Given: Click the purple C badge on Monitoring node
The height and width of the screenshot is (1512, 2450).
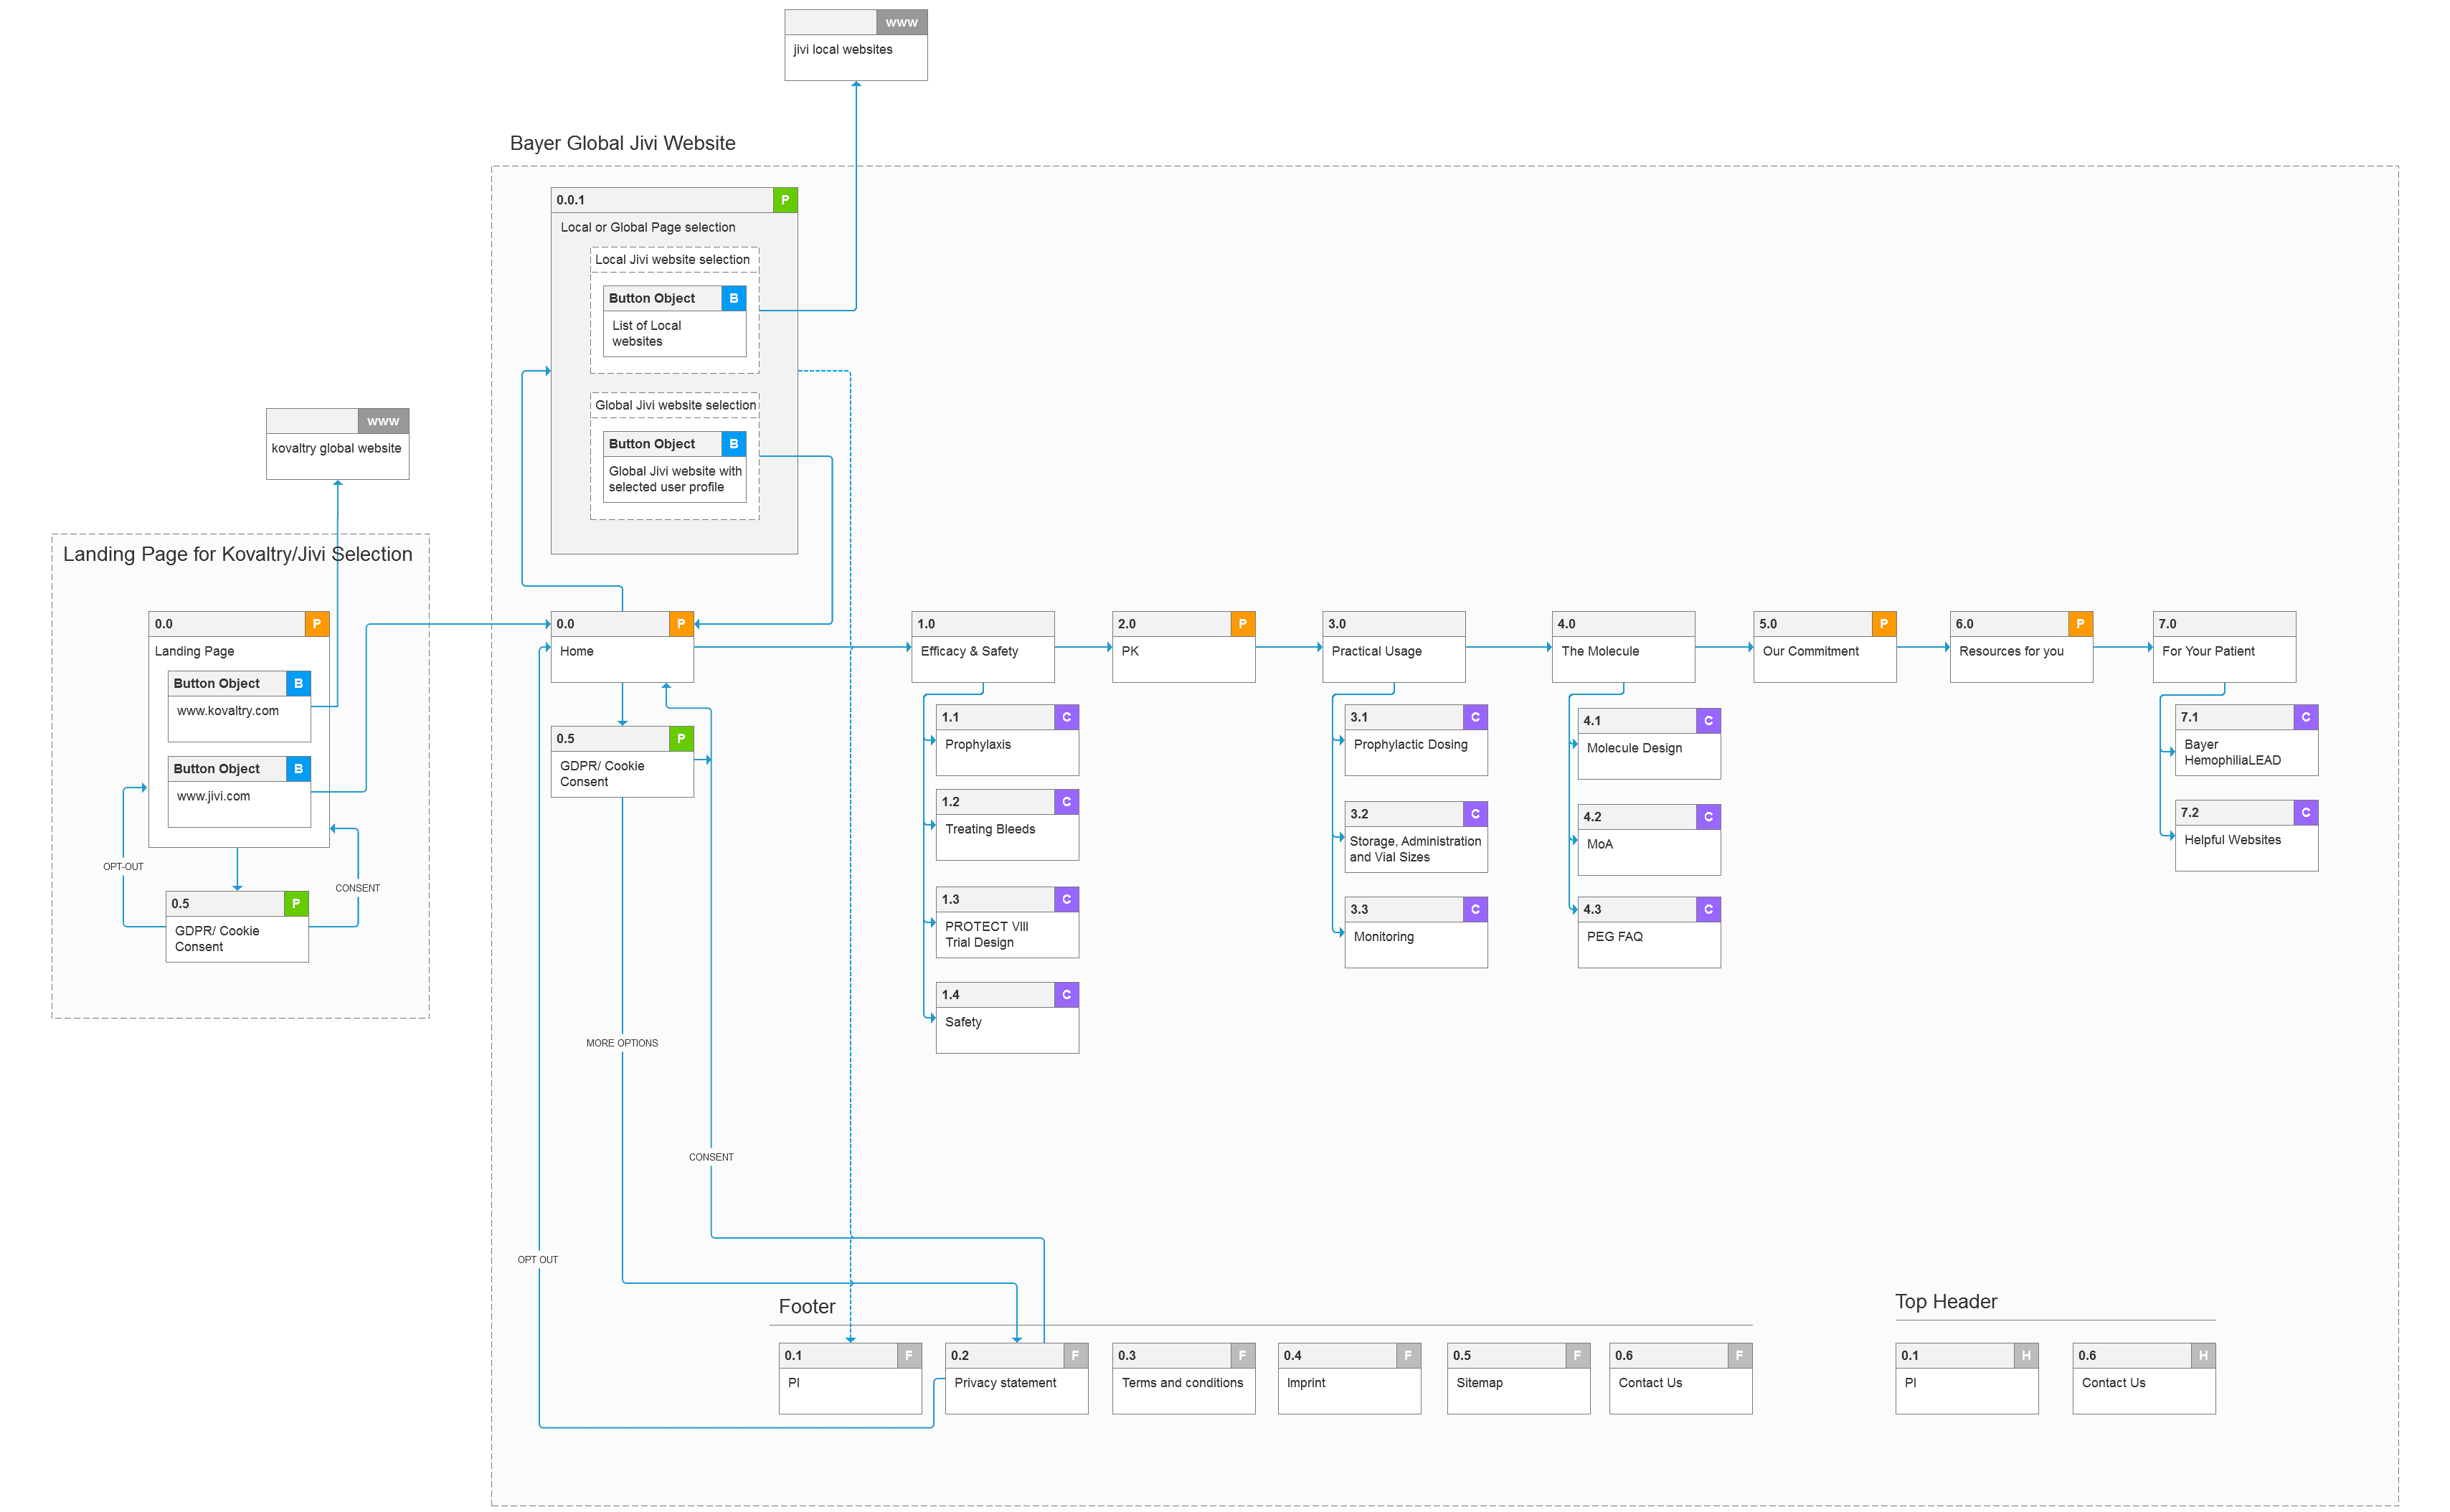Looking at the screenshot, I should tap(1475, 909).
